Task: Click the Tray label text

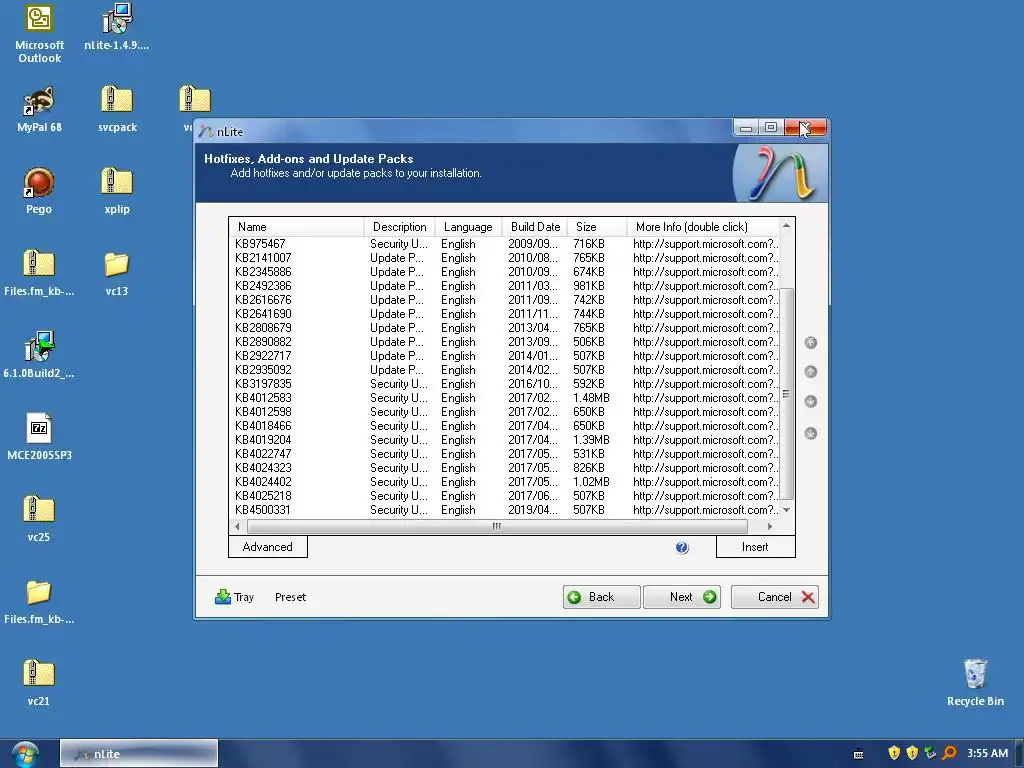Action: pyautogui.click(x=244, y=597)
